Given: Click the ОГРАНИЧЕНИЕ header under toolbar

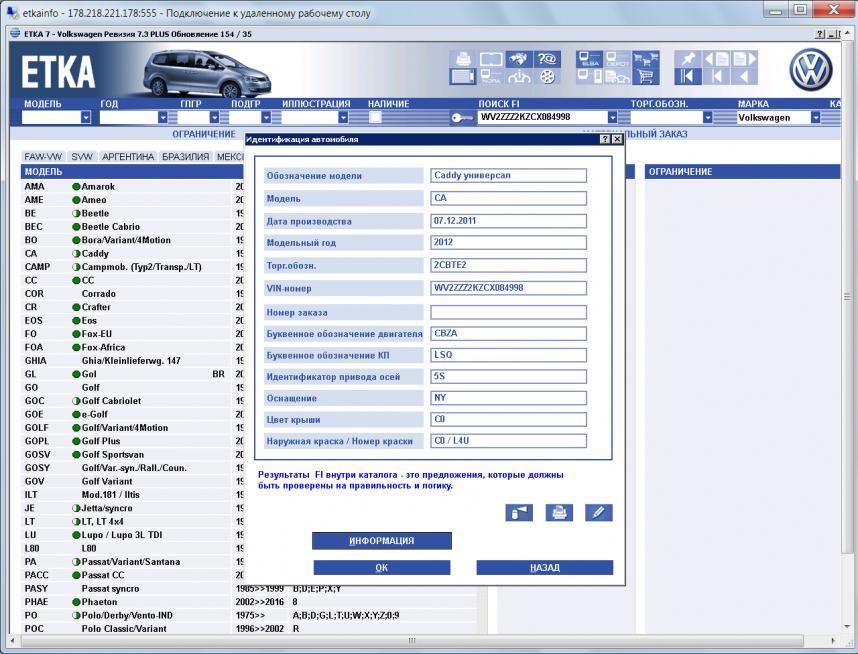Looking at the screenshot, I should pyautogui.click(x=204, y=134).
